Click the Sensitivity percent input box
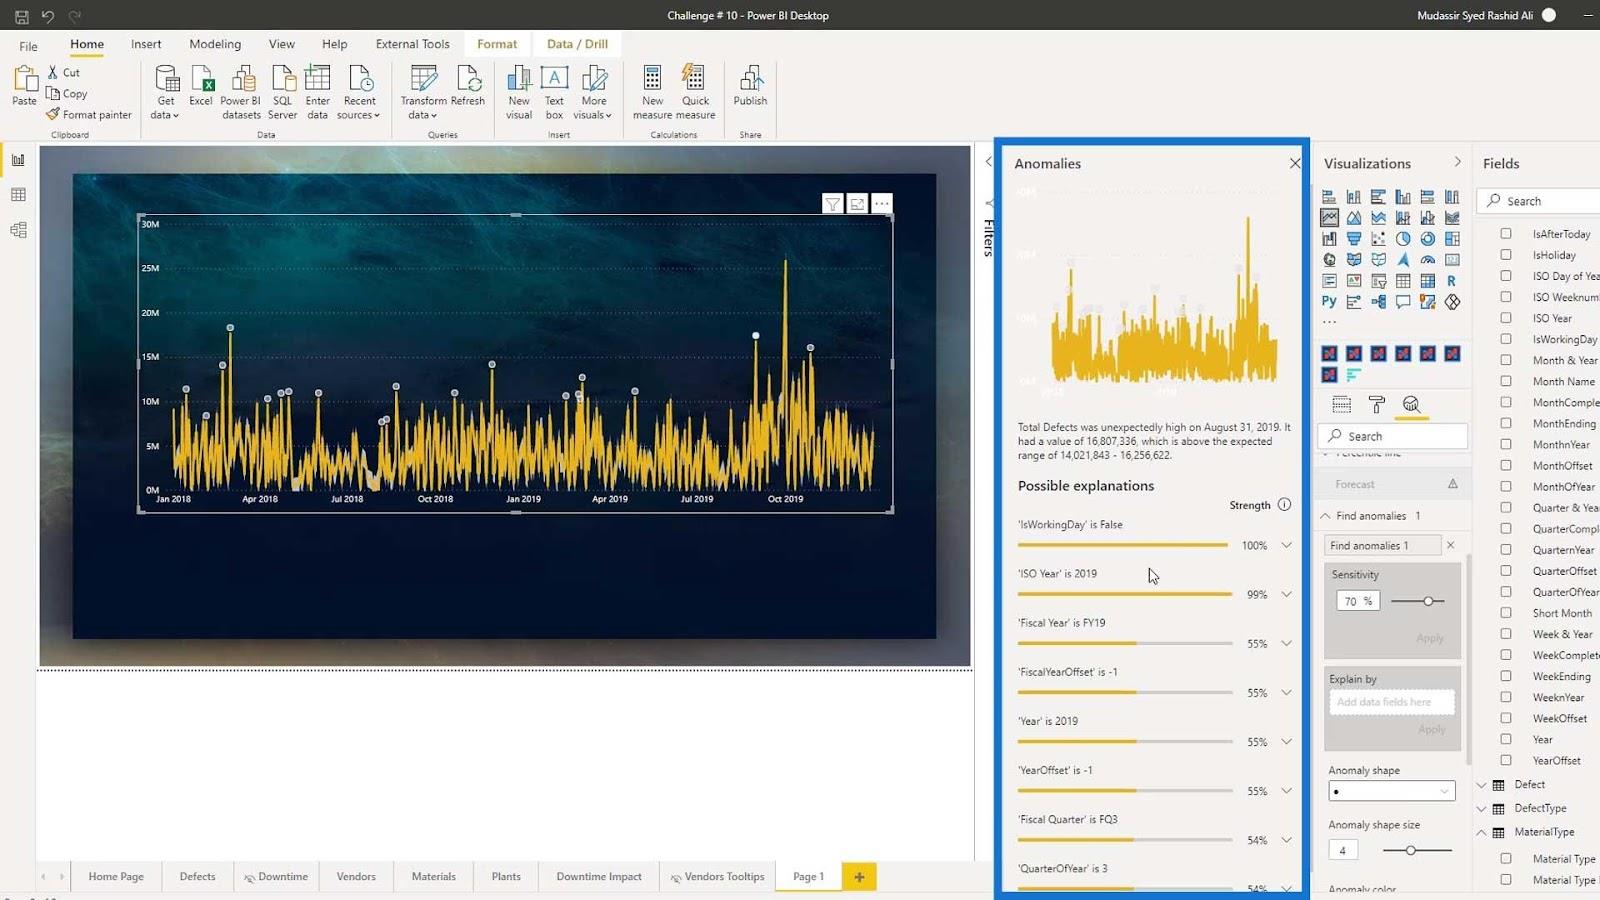 (x=1357, y=601)
